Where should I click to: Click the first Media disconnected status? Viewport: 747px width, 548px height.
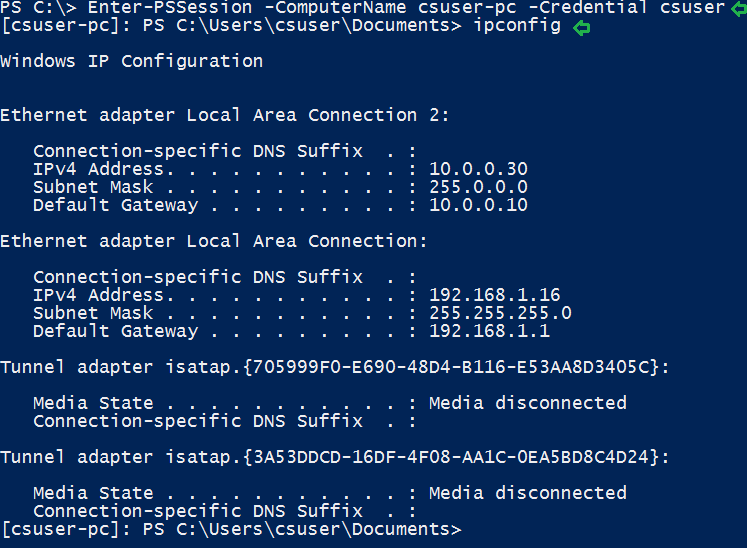tap(527, 403)
